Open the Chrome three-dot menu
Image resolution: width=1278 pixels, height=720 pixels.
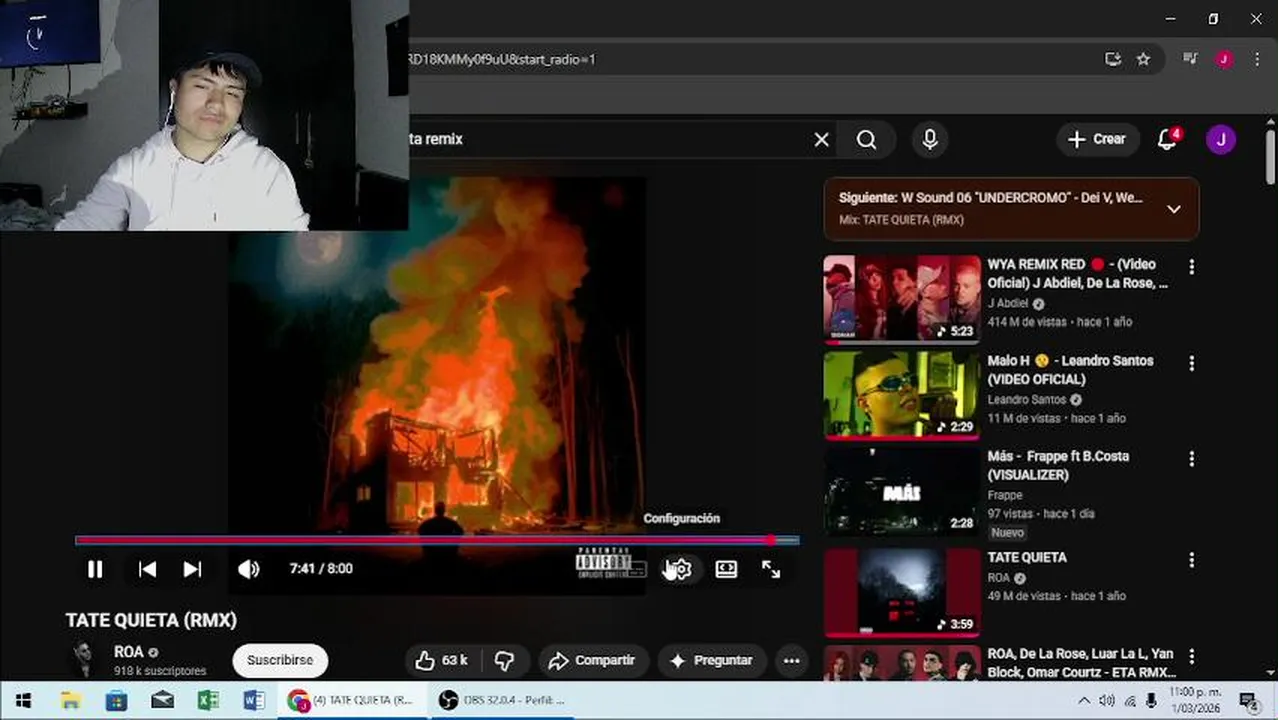pyautogui.click(x=1257, y=59)
